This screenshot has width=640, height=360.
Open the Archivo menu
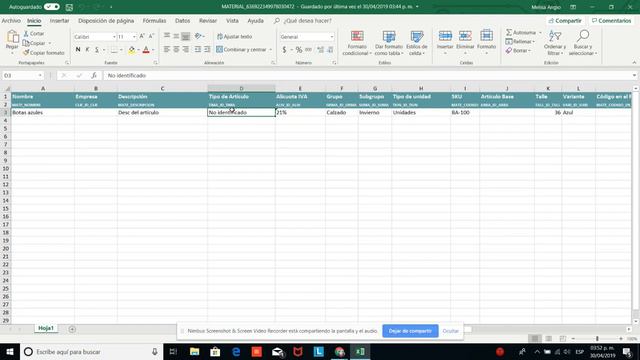(x=11, y=20)
